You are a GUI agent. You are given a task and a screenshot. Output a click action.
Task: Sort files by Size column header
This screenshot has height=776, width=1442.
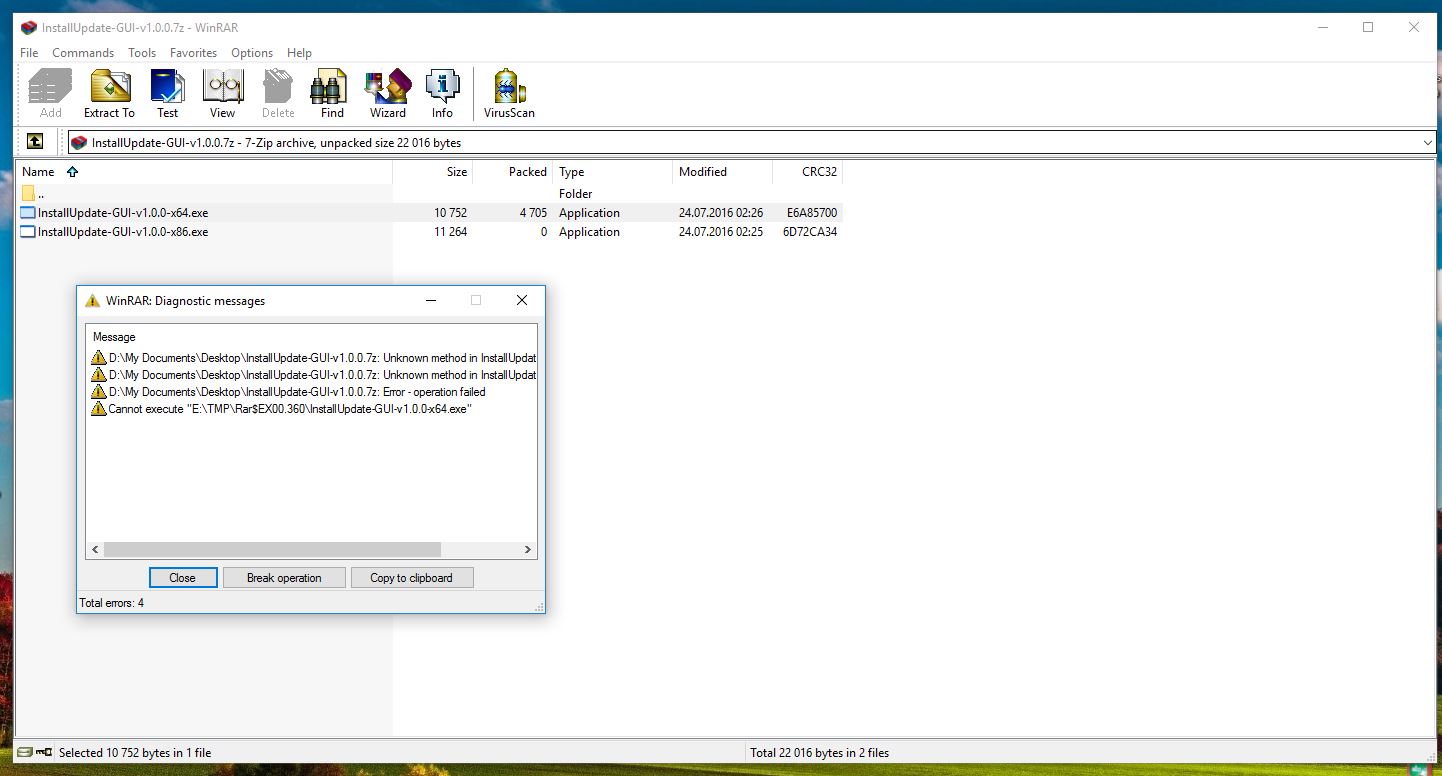point(456,172)
